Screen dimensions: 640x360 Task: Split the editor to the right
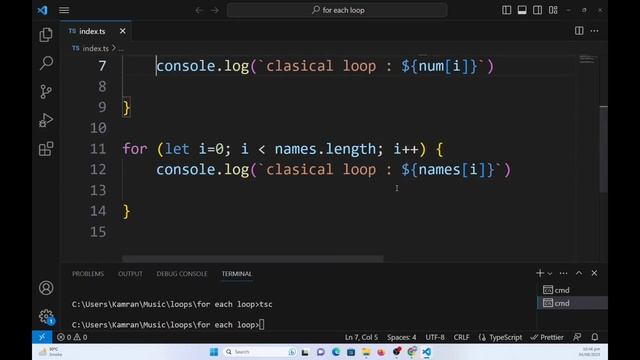(579, 31)
